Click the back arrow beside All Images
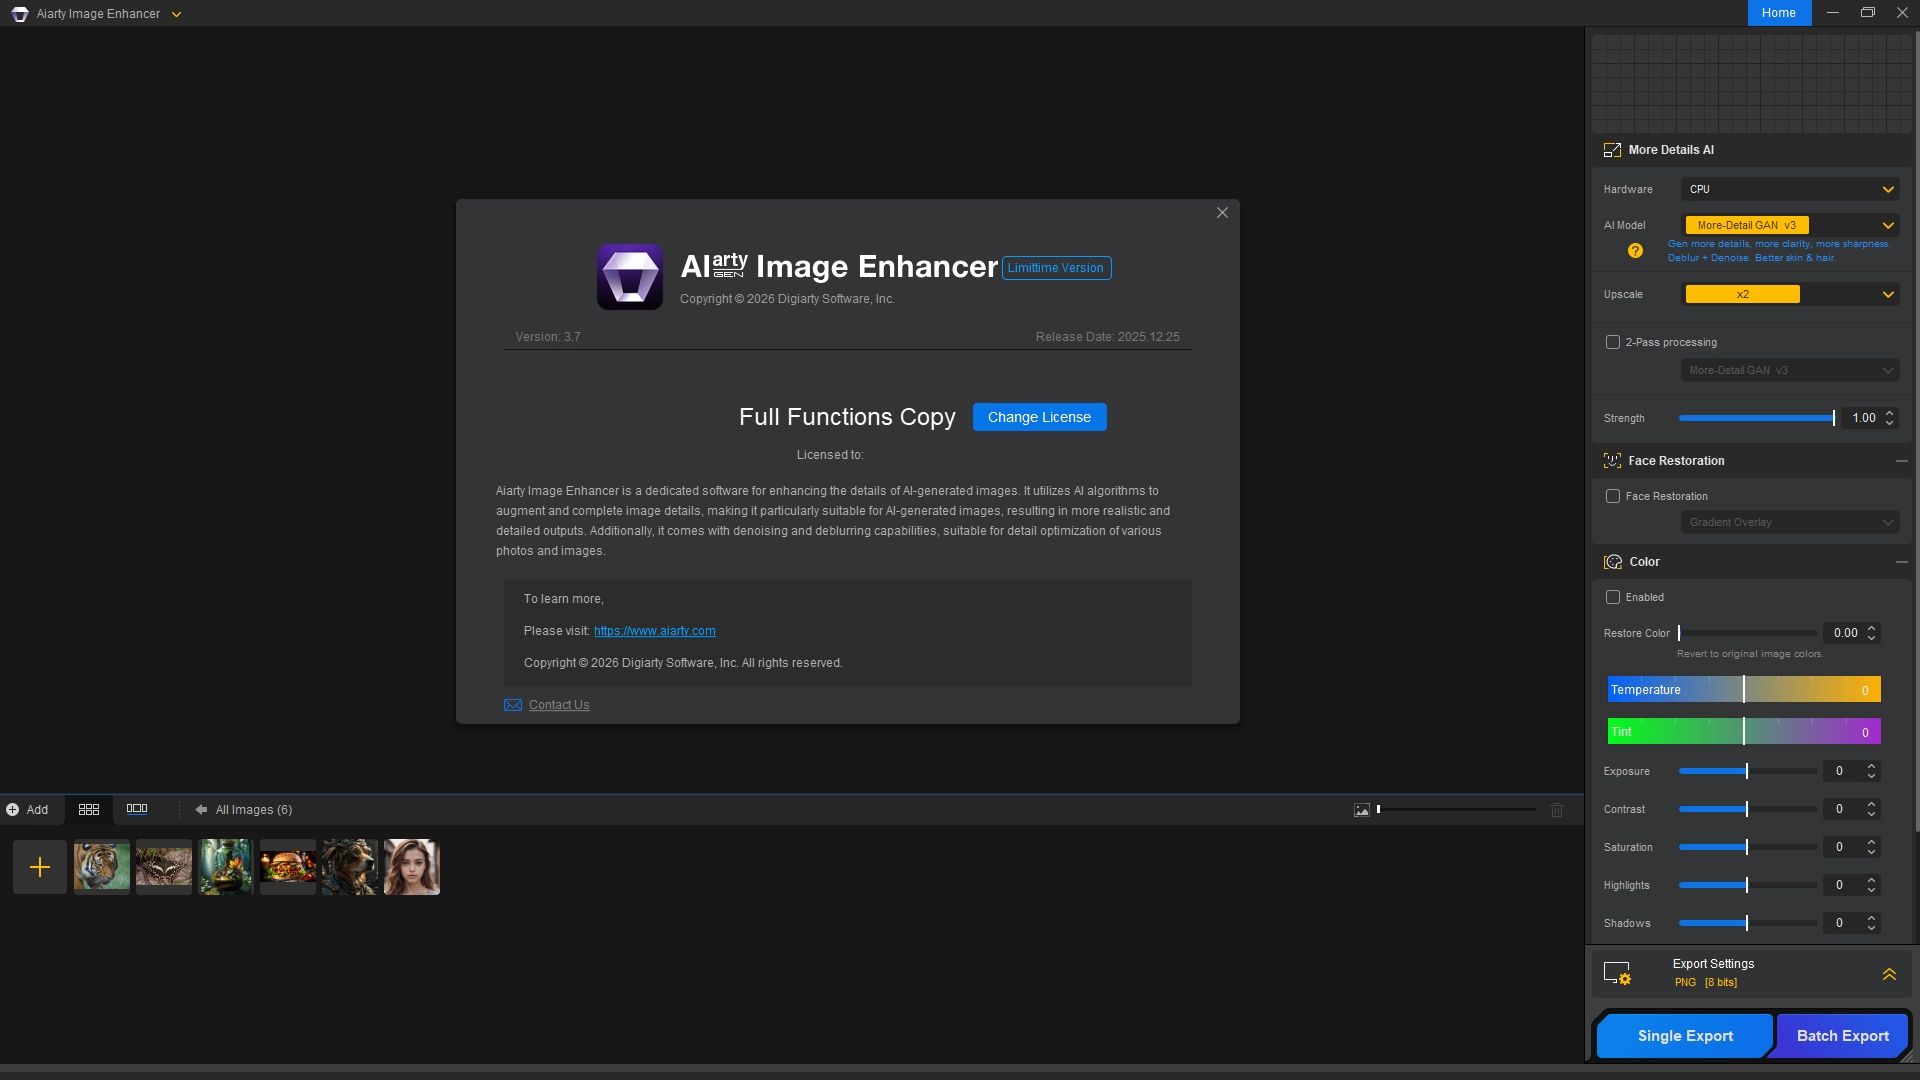Screen dimensions: 1920x1080 [201, 810]
